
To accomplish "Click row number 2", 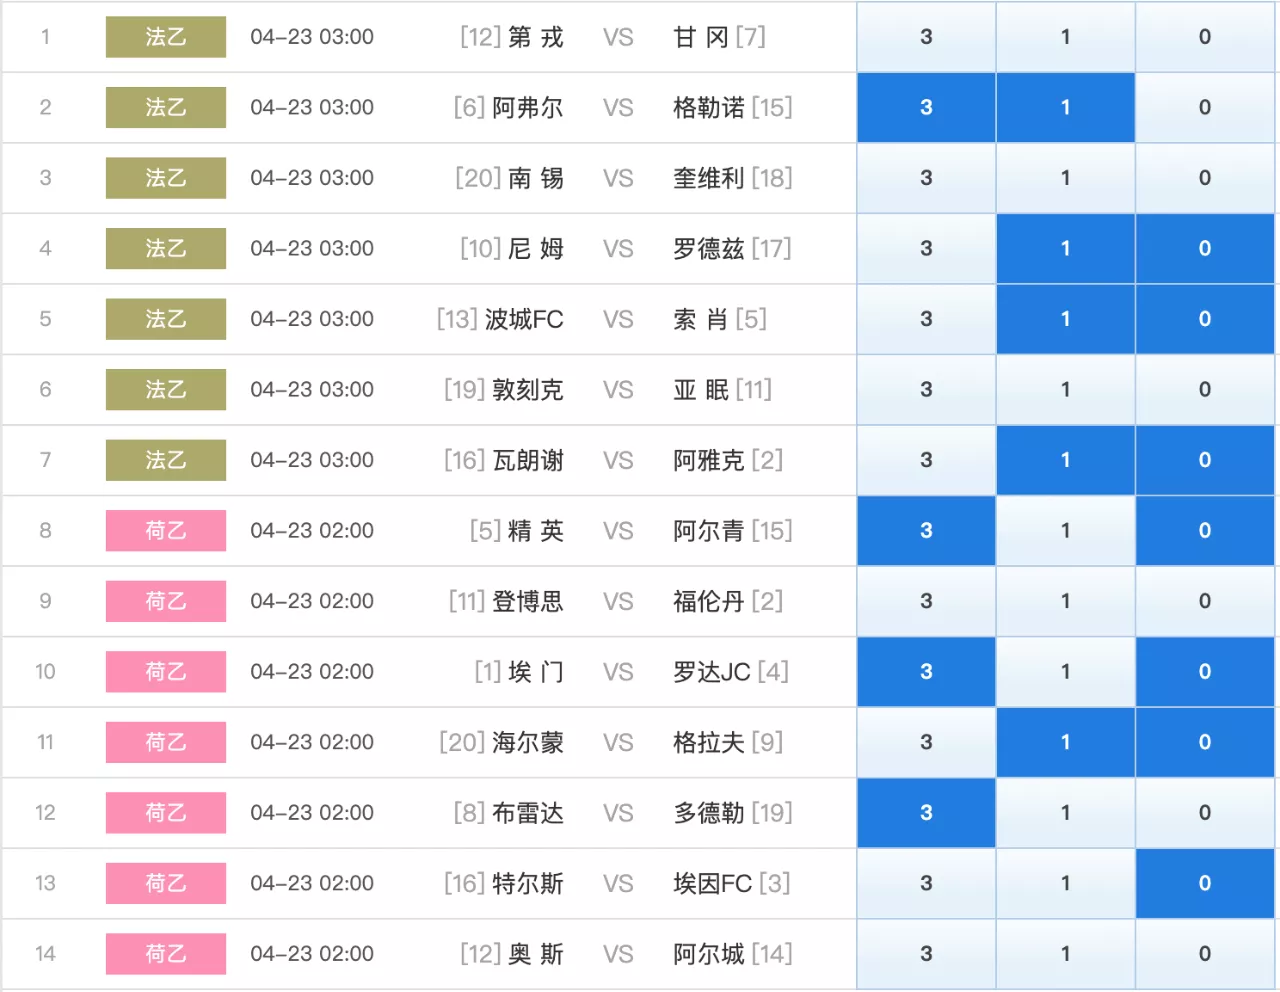I will point(45,107).
